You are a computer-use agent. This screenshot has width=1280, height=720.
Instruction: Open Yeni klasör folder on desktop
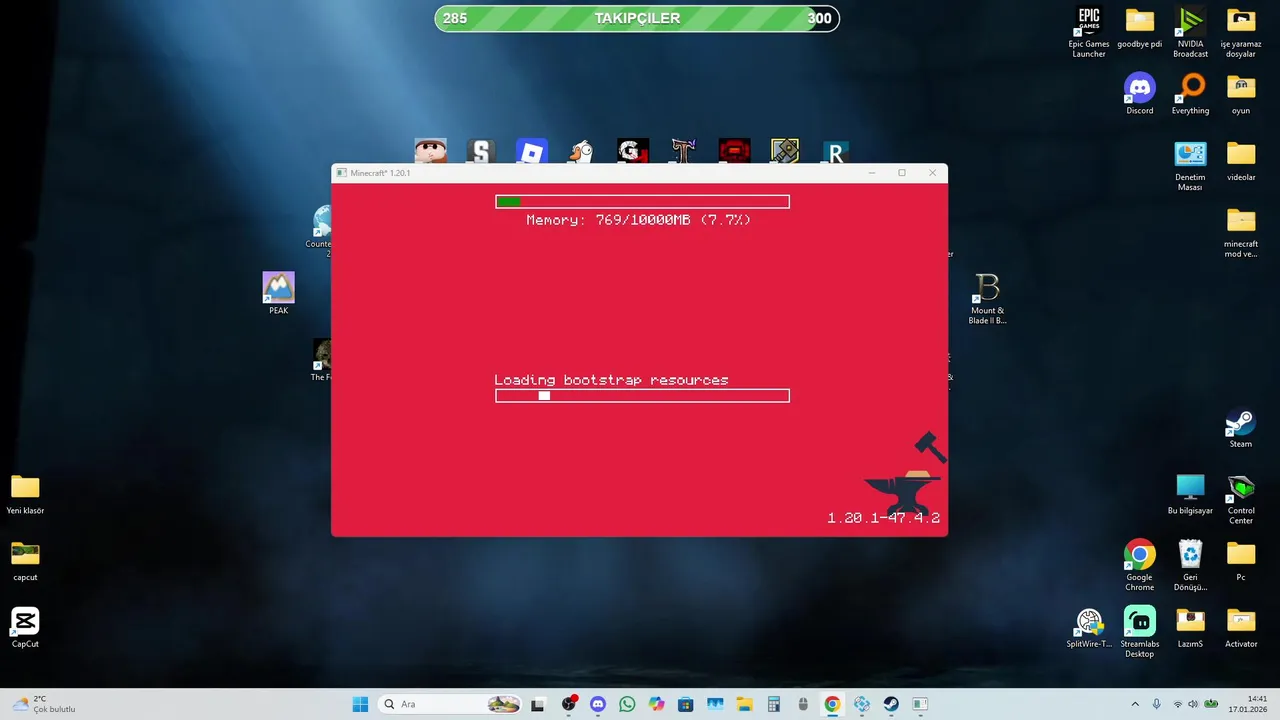(25, 494)
